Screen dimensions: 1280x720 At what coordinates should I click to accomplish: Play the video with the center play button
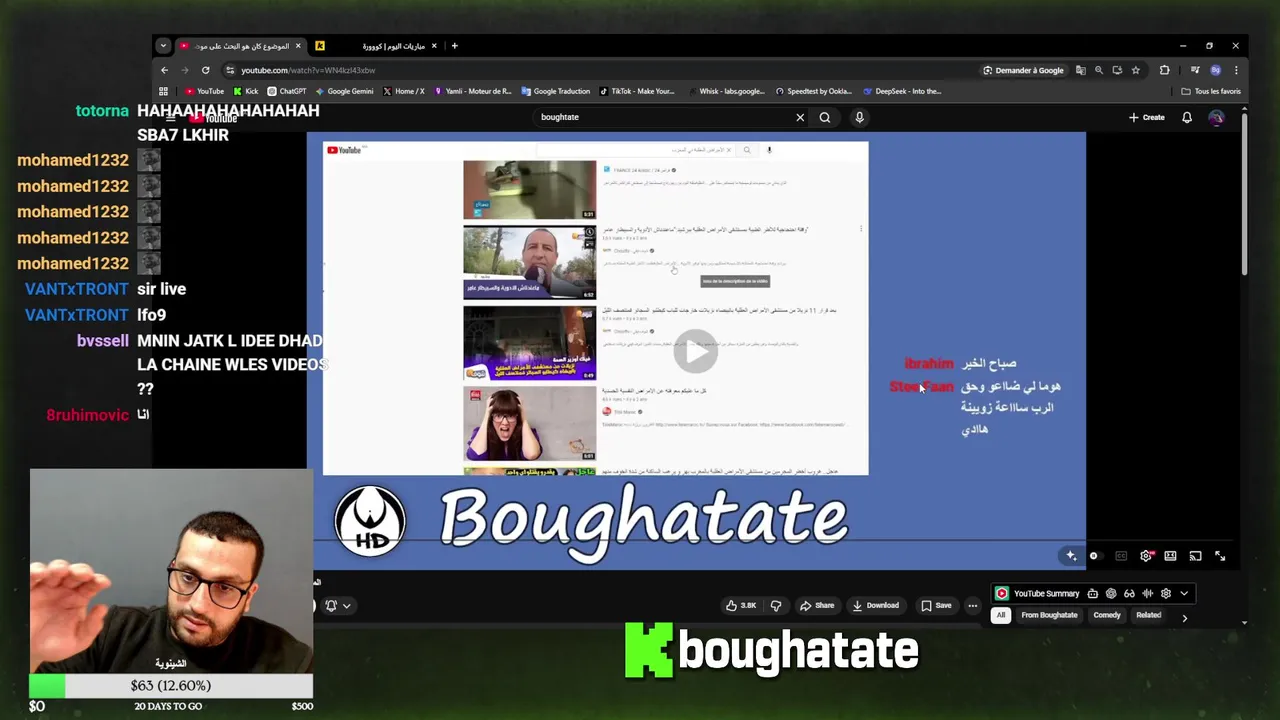tap(695, 351)
